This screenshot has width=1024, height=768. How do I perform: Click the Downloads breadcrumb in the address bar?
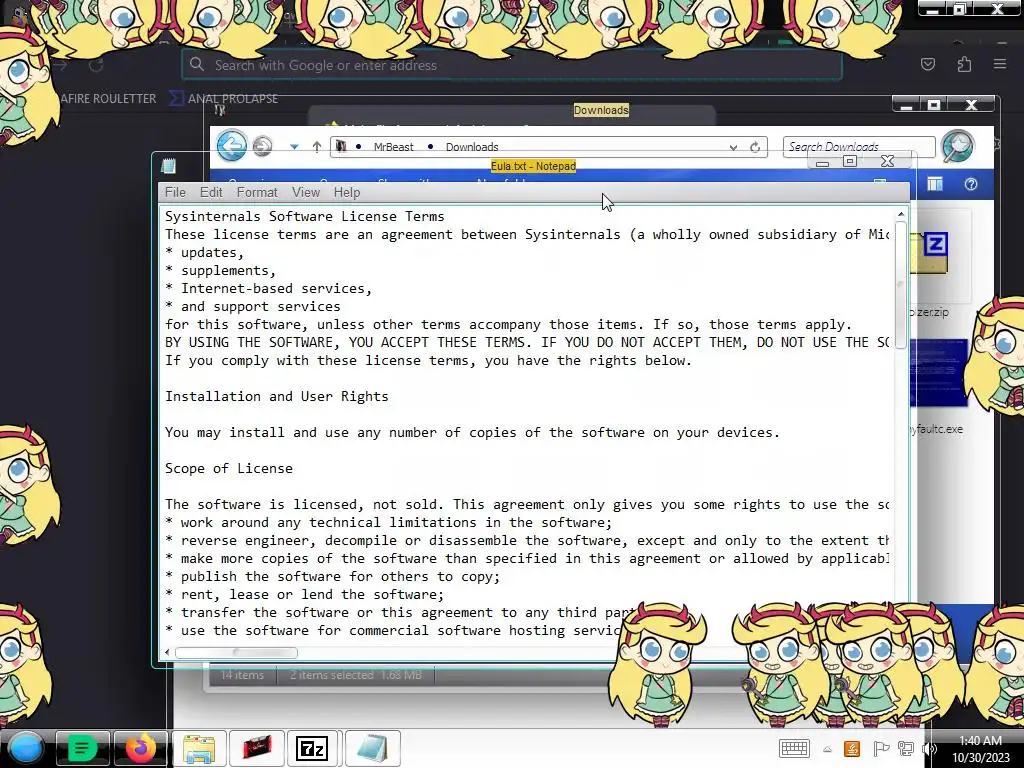472,147
